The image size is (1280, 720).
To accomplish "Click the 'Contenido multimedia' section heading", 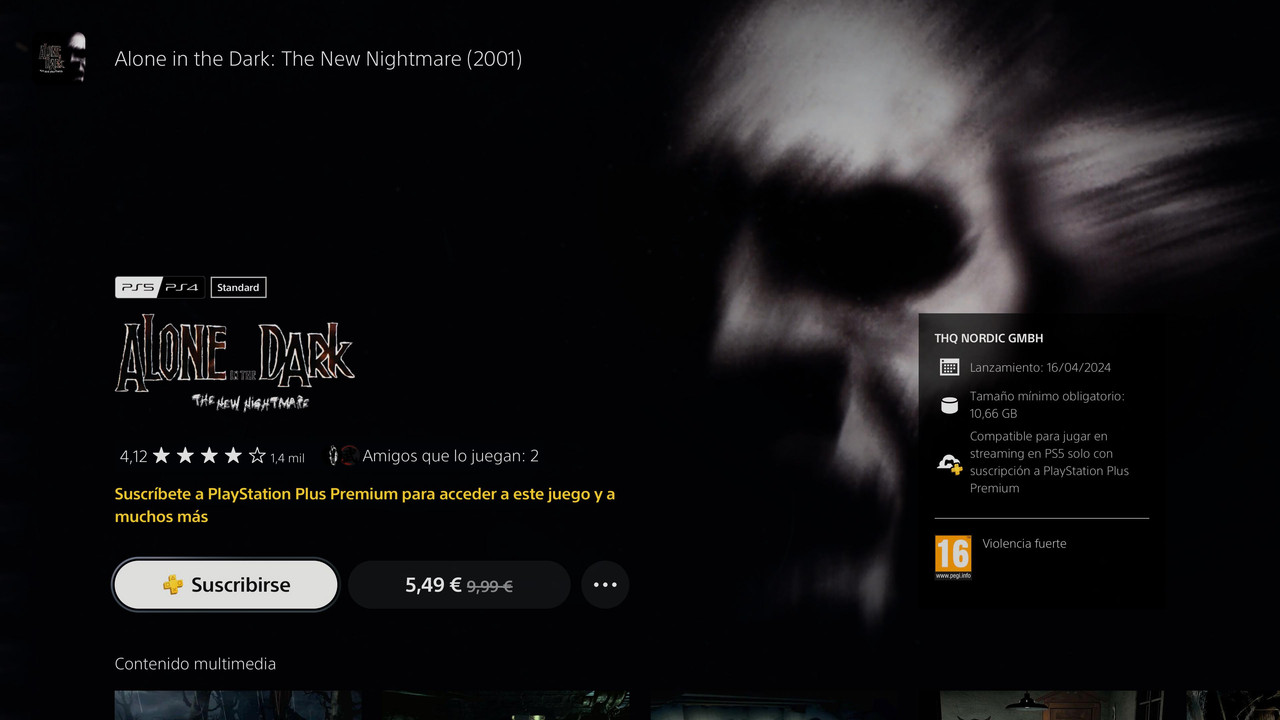I will pyautogui.click(x=195, y=664).
